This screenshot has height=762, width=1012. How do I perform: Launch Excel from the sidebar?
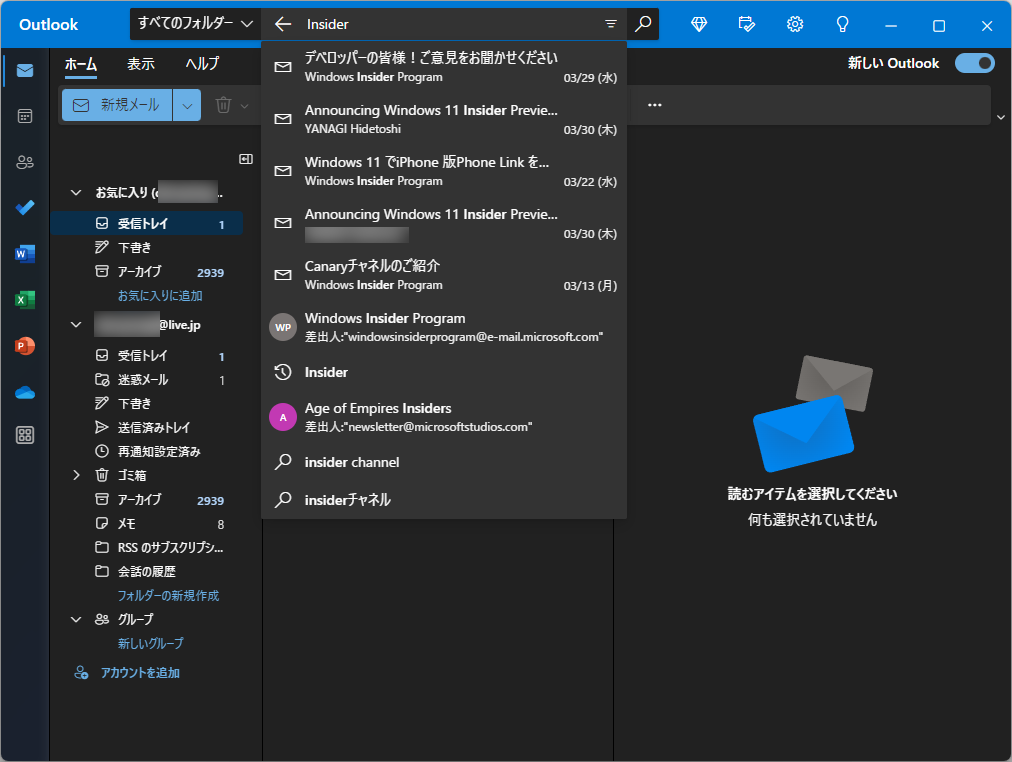pyautogui.click(x=25, y=299)
